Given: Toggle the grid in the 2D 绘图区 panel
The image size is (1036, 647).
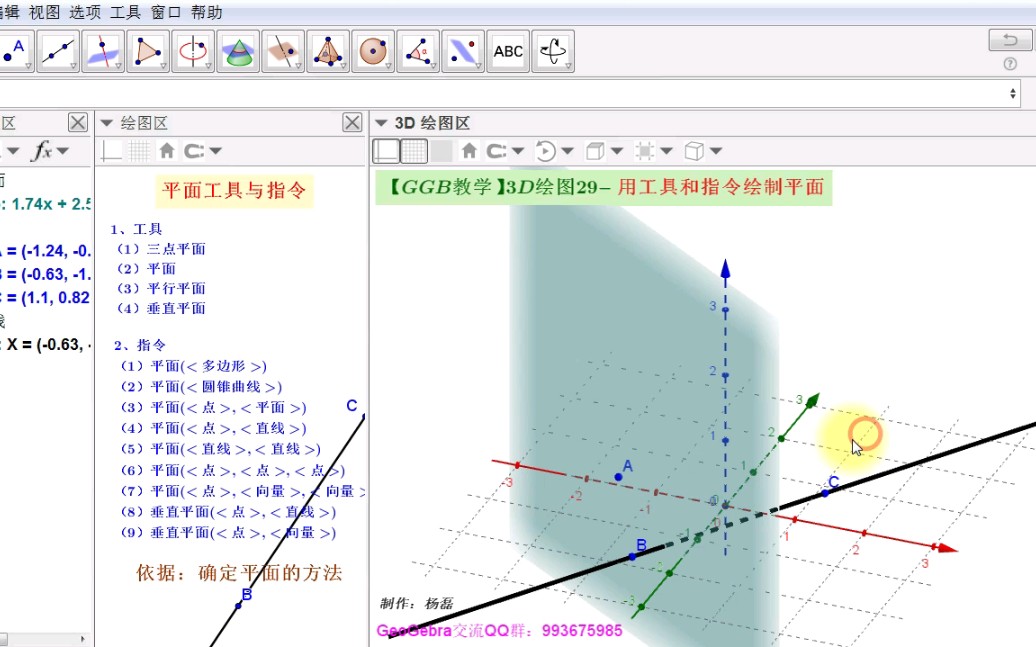Looking at the screenshot, I should (138, 150).
